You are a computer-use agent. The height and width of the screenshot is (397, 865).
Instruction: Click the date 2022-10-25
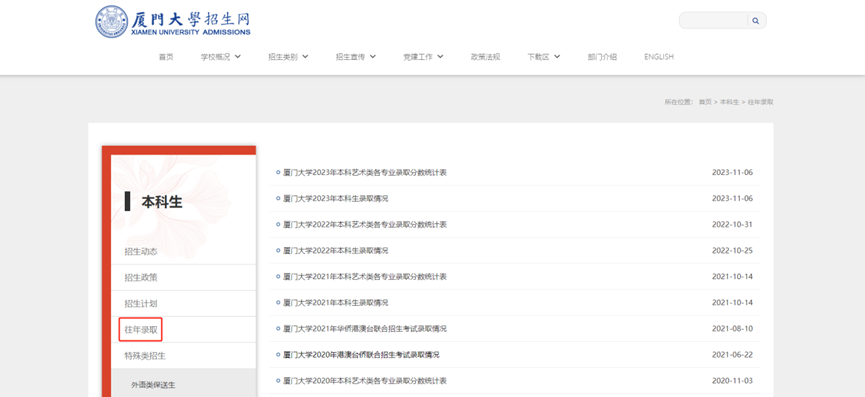732,250
